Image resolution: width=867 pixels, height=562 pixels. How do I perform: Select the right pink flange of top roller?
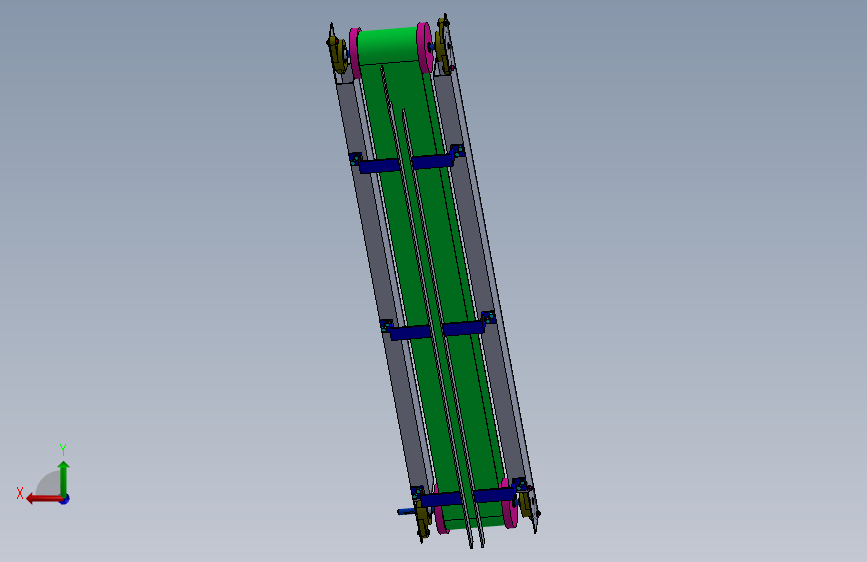[424, 47]
